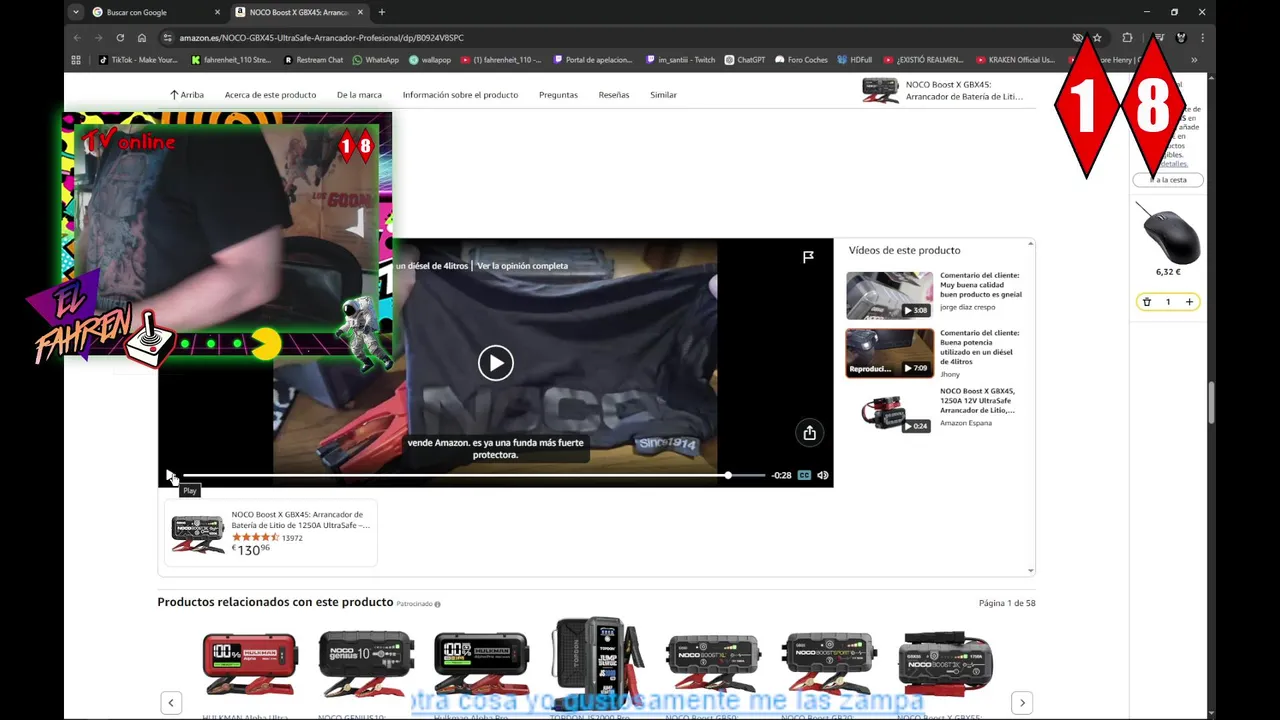Increase cart quantity with plus icon

1189,302
